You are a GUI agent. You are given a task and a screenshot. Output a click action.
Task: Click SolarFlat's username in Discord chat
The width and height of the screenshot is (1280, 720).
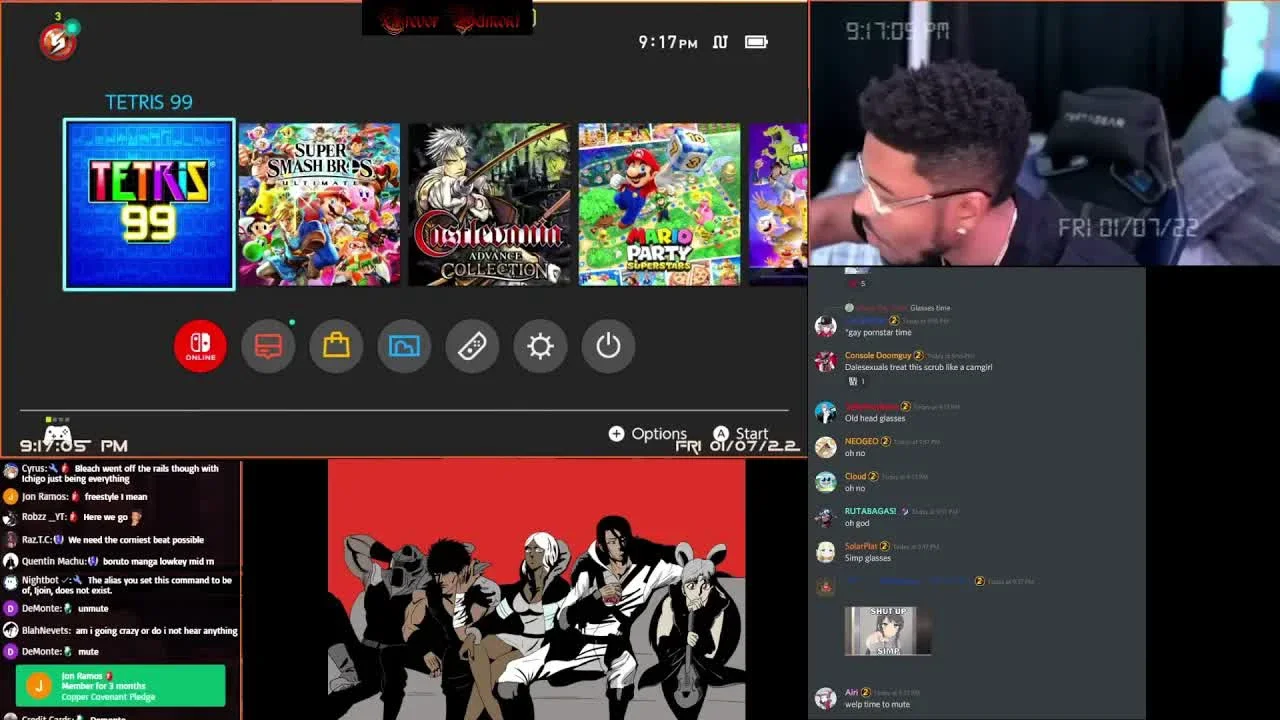[861, 546]
